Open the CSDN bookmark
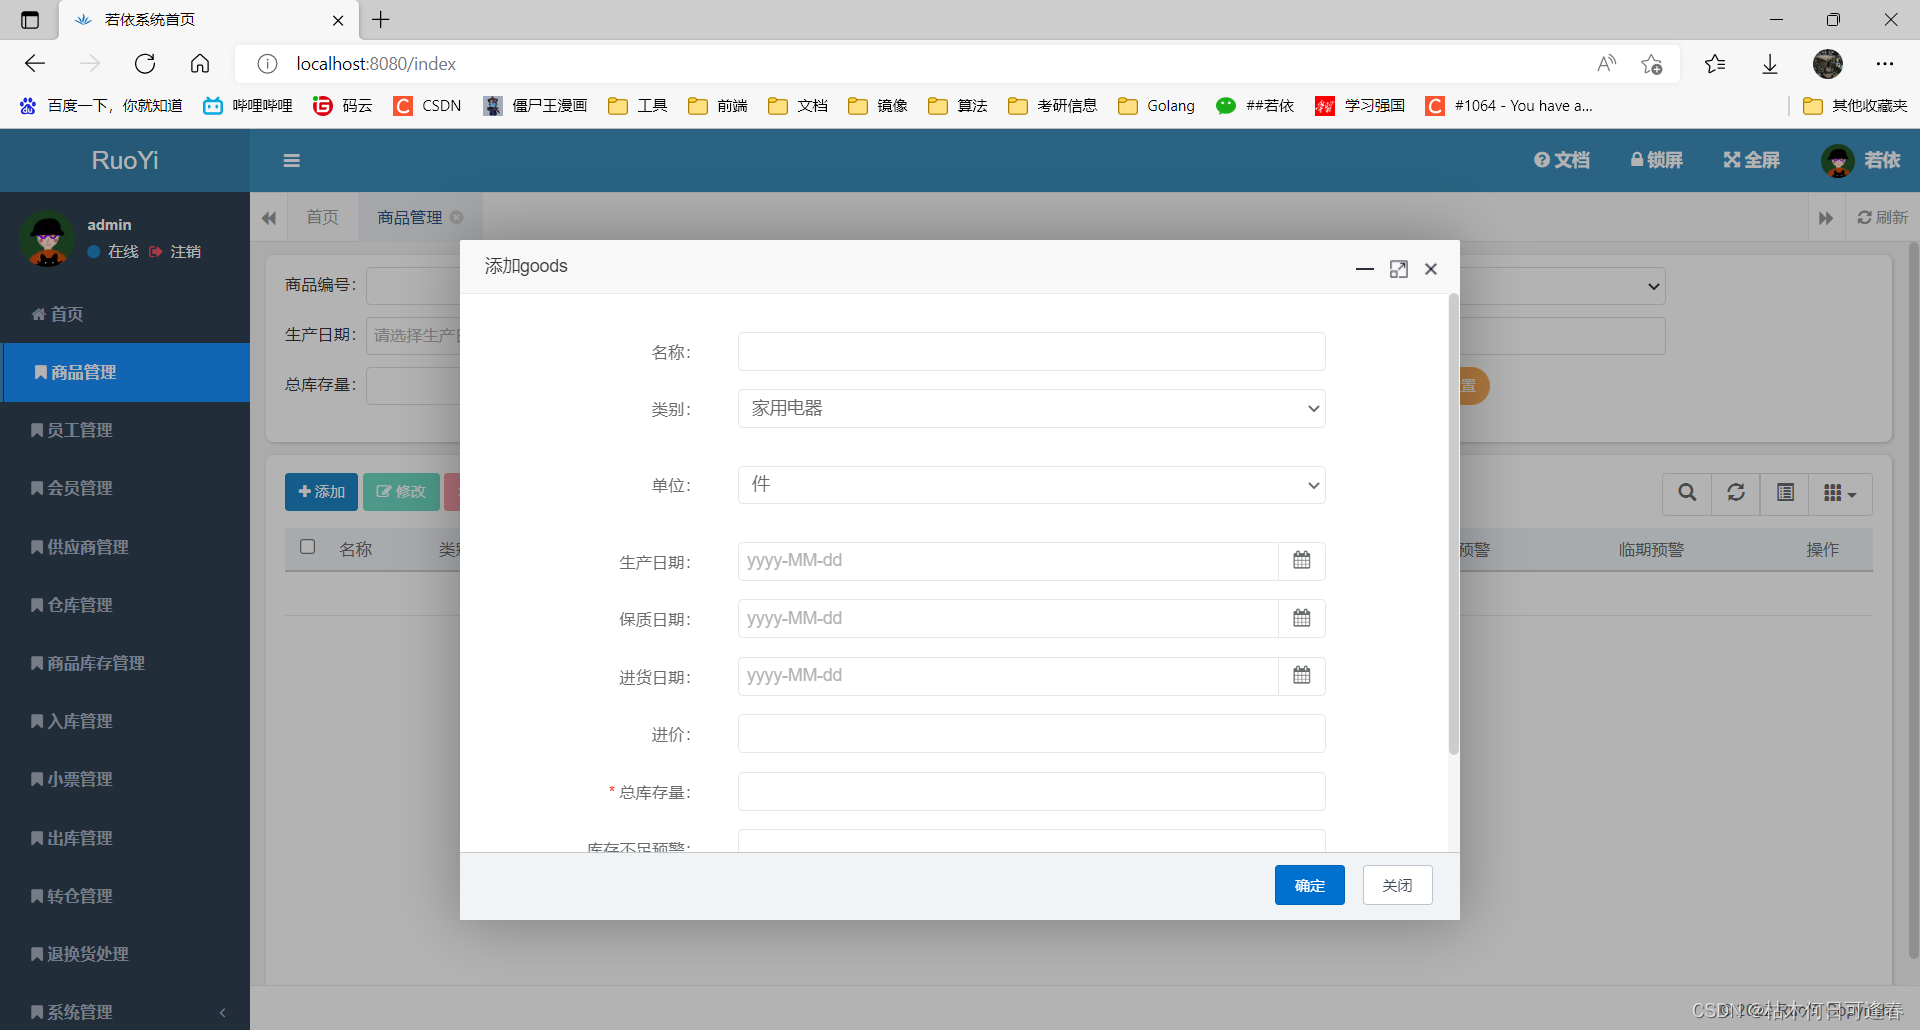The image size is (1920, 1030). (x=428, y=106)
